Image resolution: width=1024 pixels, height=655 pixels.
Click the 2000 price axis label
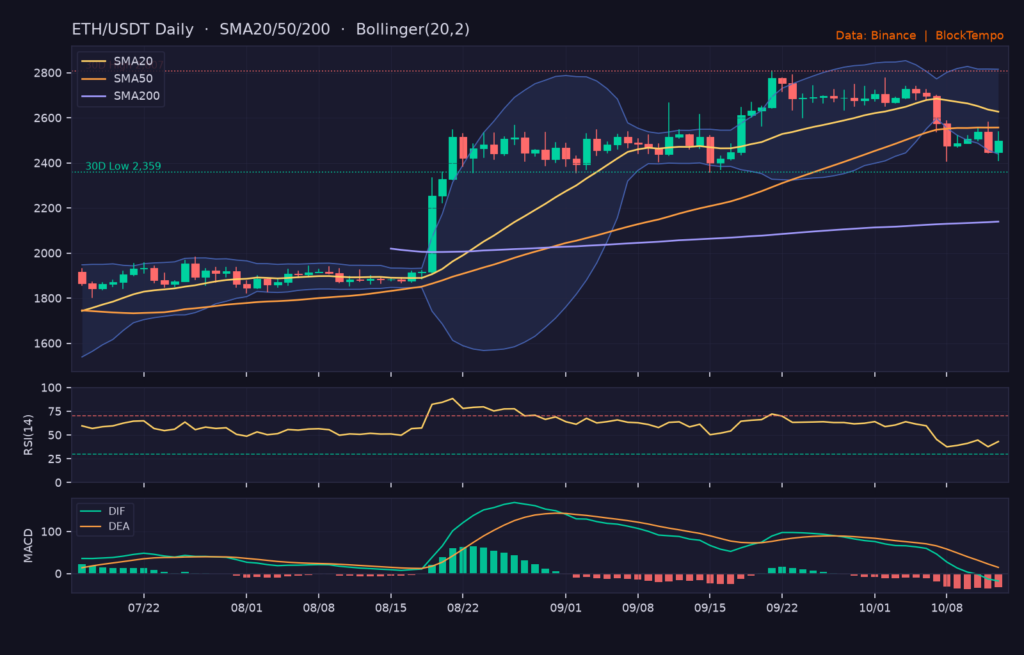click(x=48, y=253)
